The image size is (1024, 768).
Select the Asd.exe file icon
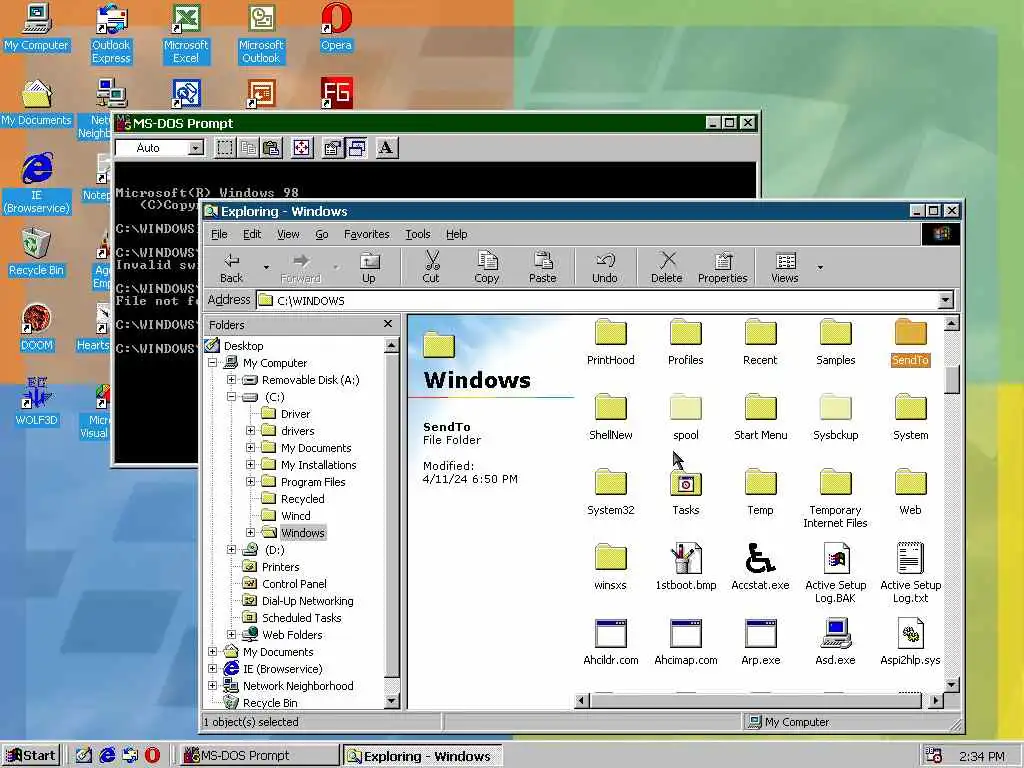836,633
